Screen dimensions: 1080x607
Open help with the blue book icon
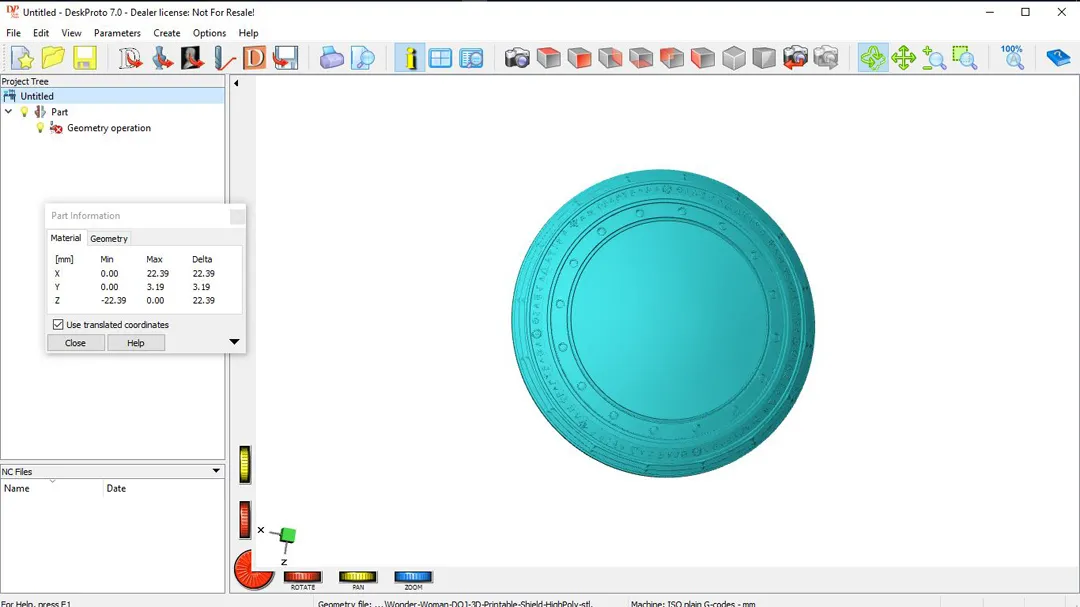[1058, 58]
